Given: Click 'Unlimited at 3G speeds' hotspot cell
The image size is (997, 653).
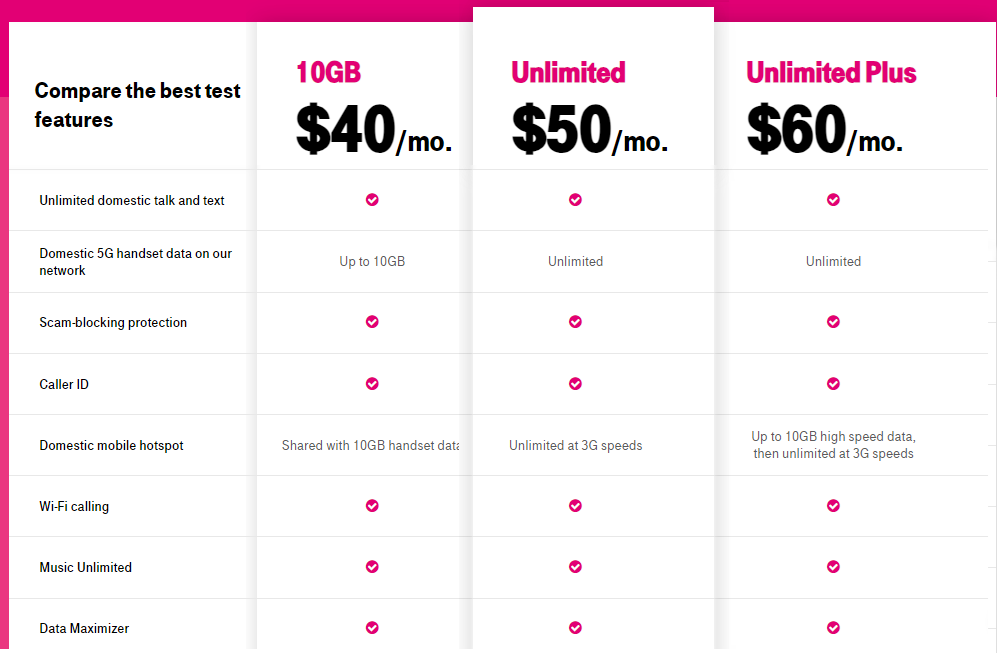Looking at the screenshot, I should (x=575, y=445).
